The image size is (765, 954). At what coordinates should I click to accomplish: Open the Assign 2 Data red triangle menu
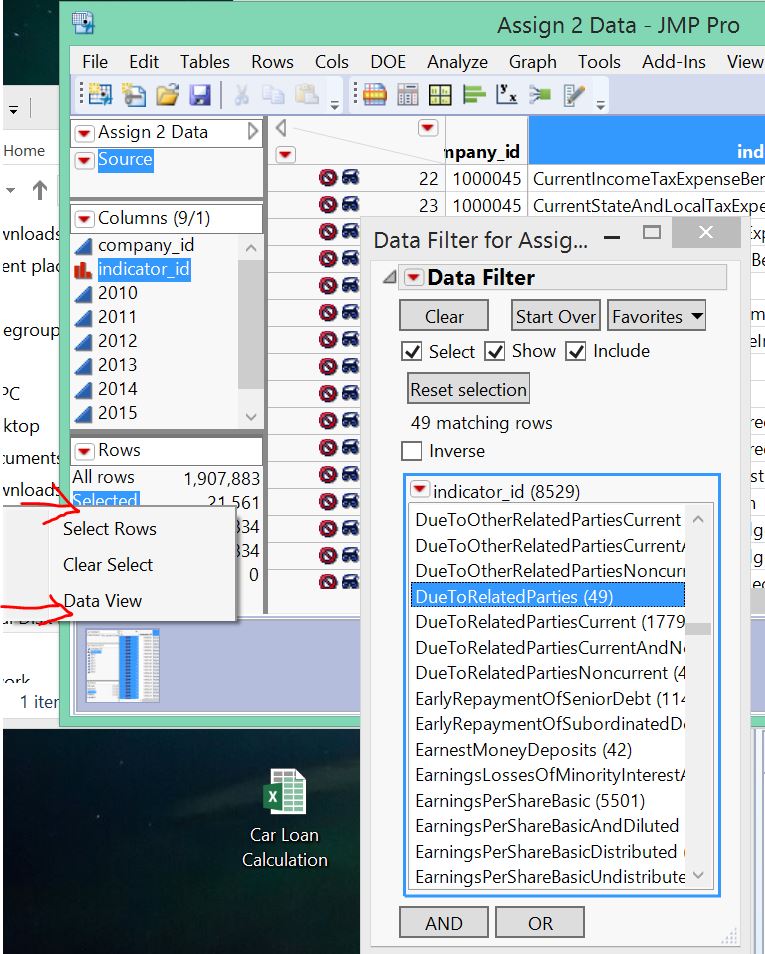[x=85, y=133]
